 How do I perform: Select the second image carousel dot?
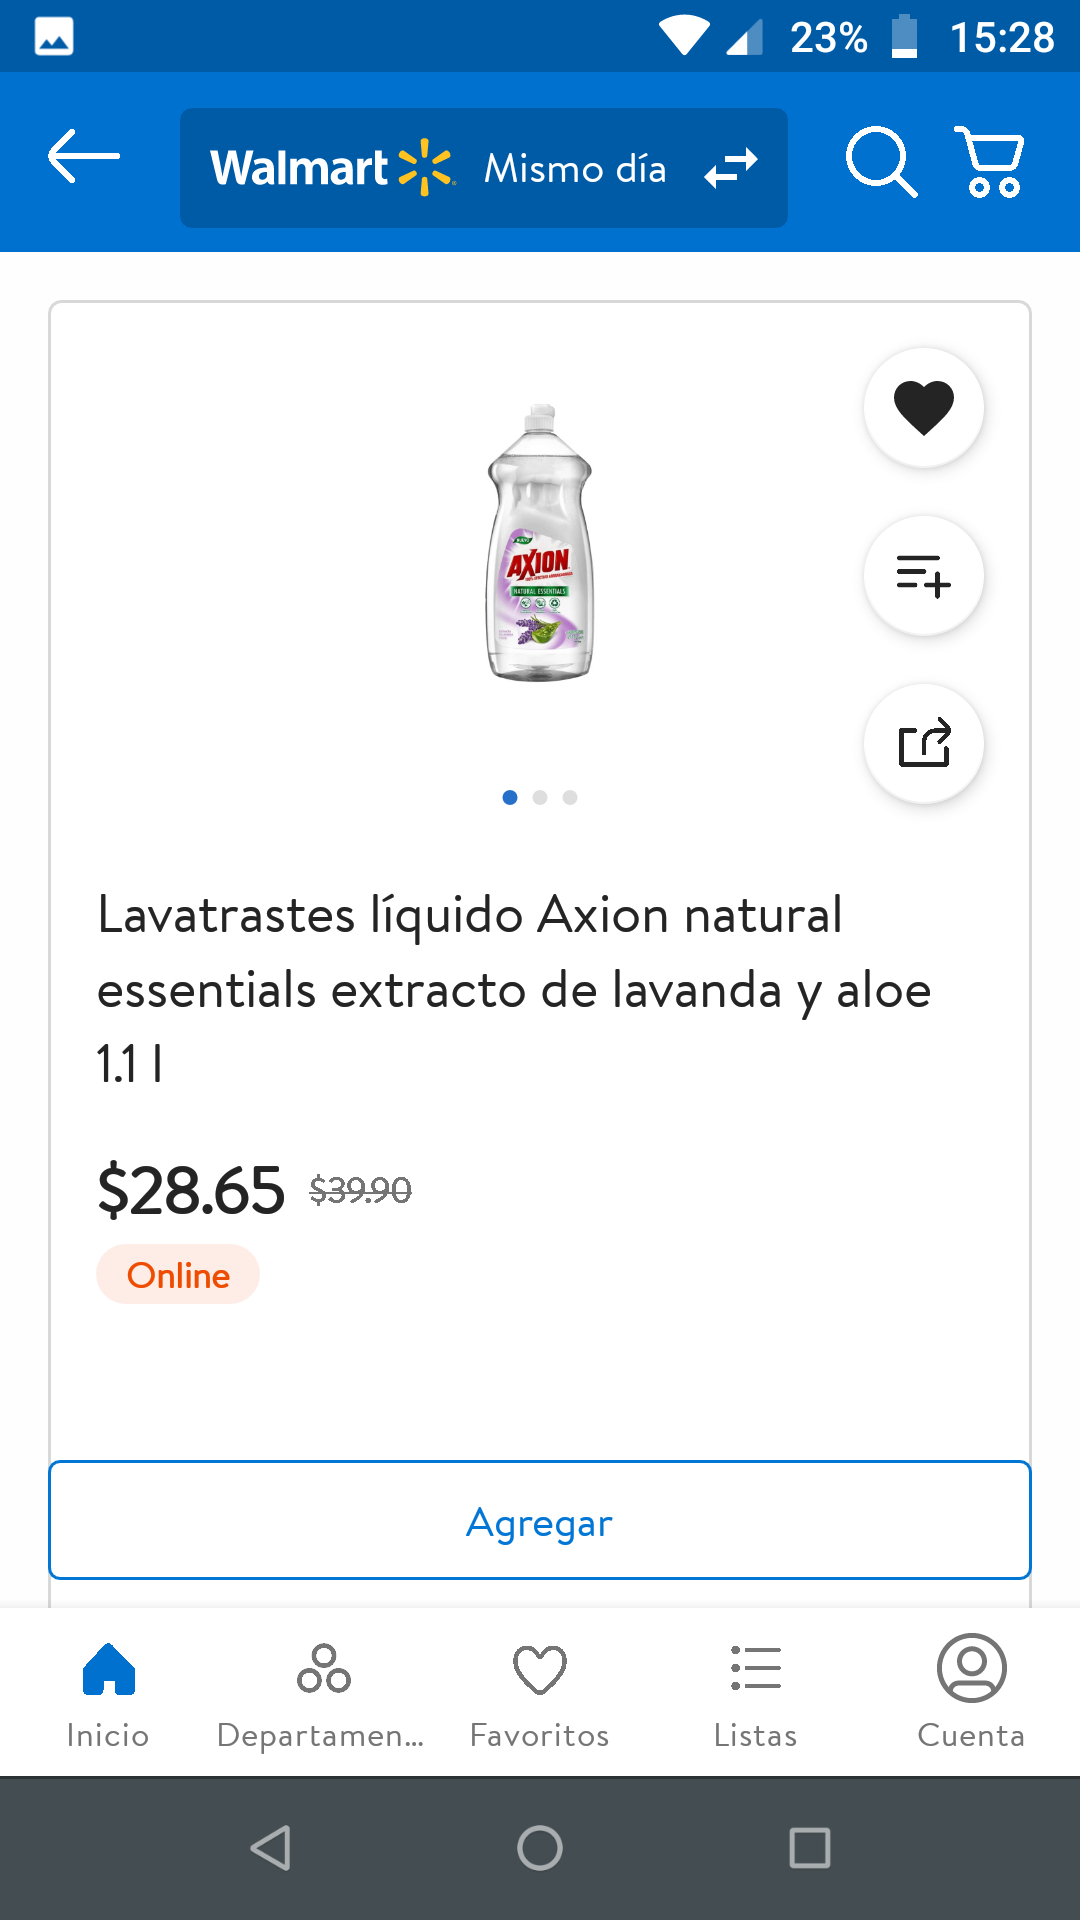[x=540, y=797]
